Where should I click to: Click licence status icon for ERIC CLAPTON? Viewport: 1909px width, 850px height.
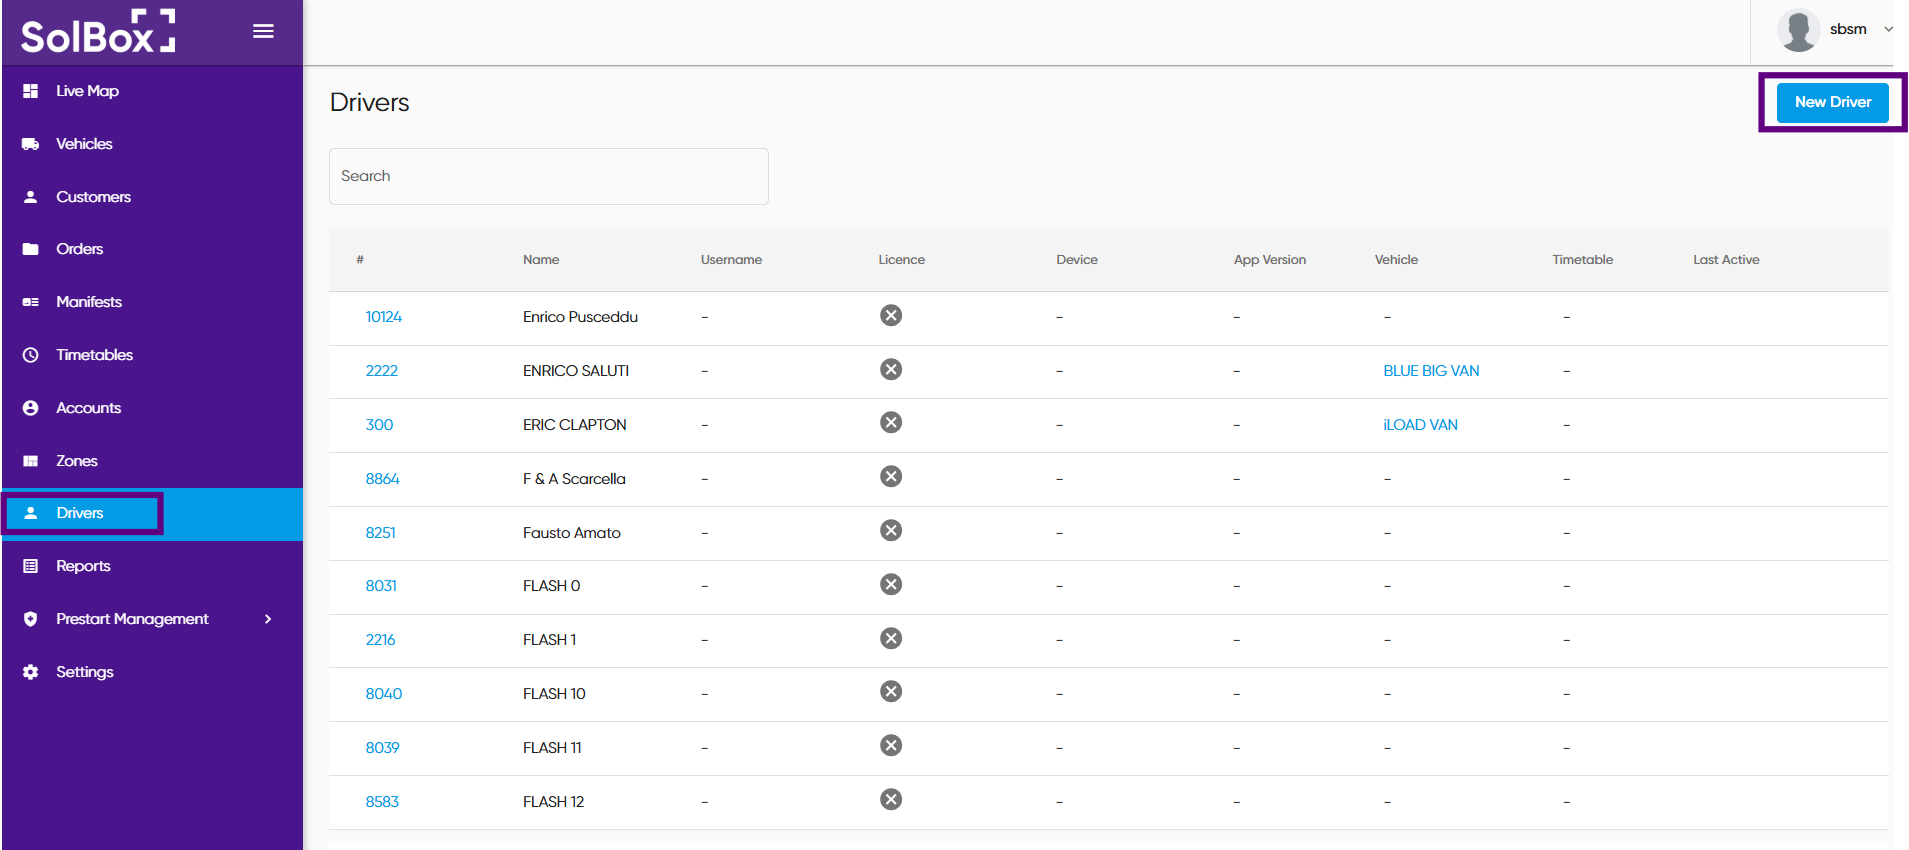click(x=891, y=423)
